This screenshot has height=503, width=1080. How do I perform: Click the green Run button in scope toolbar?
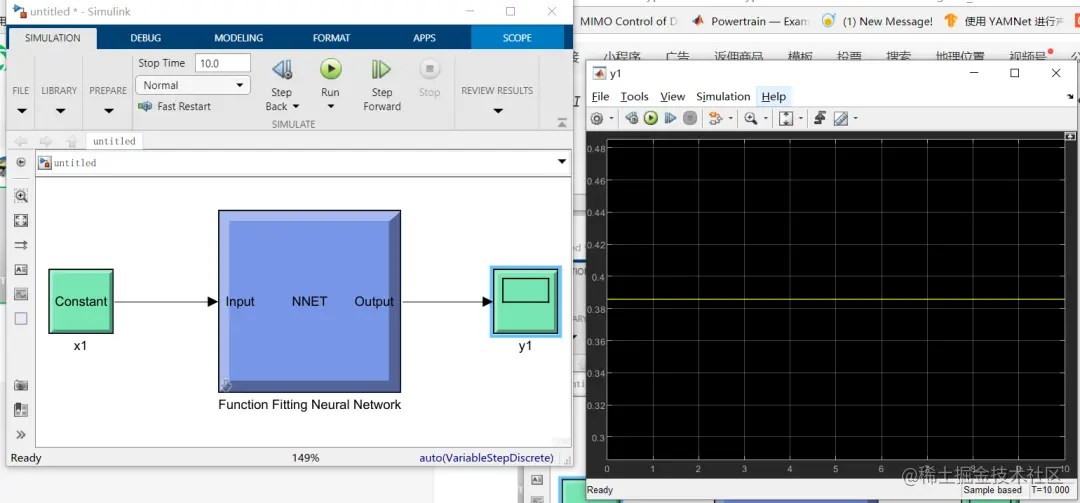[x=651, y=119]
